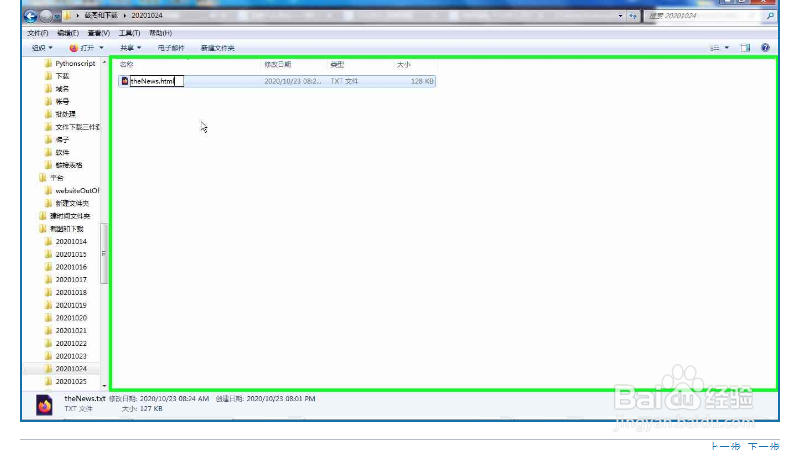This screenshot has height=450, width=800.
Task: Click the 127 KB size in the details pane
Action: pyautogui.click(x=151, y=409)
